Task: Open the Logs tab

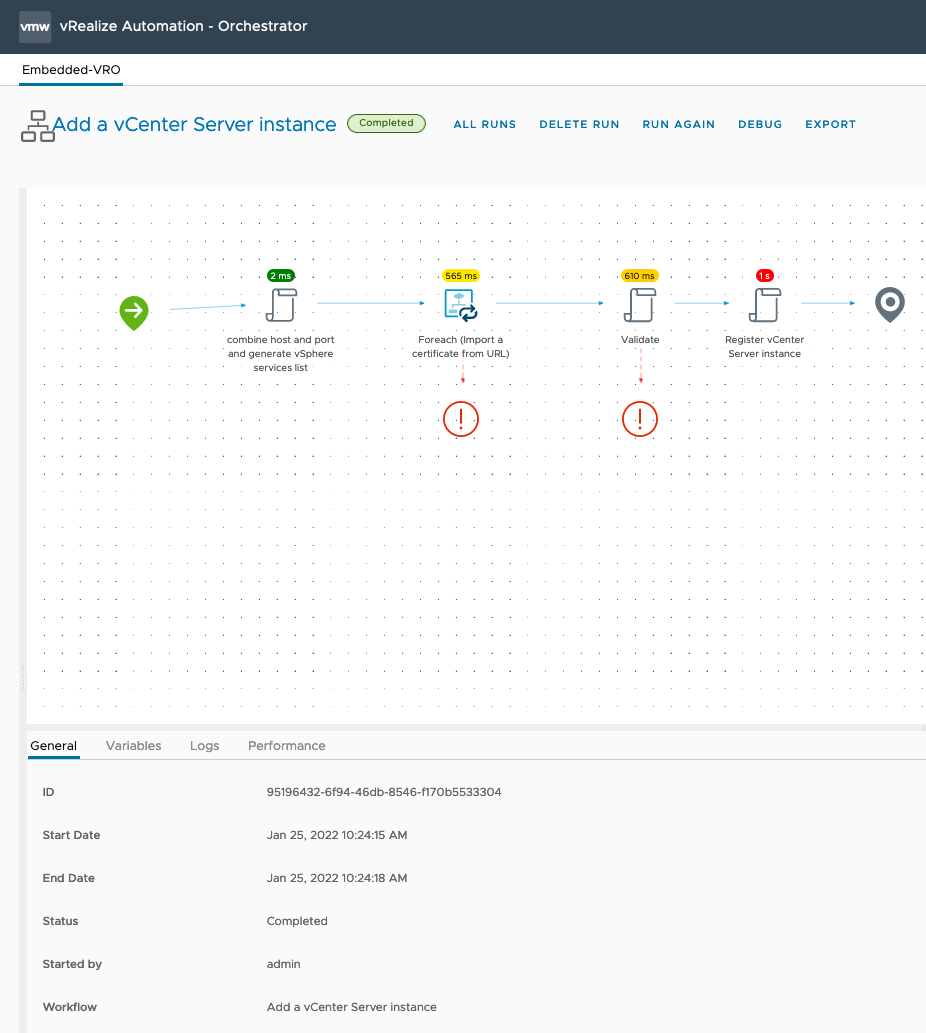Action: (x=204, y=746)
